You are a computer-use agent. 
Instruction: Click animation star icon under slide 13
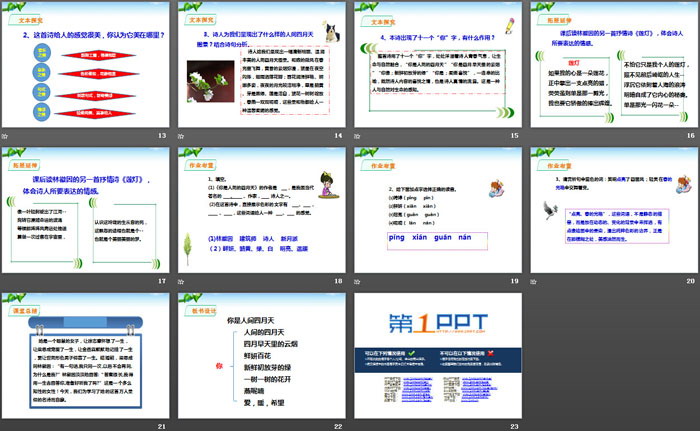click(5, 136)
